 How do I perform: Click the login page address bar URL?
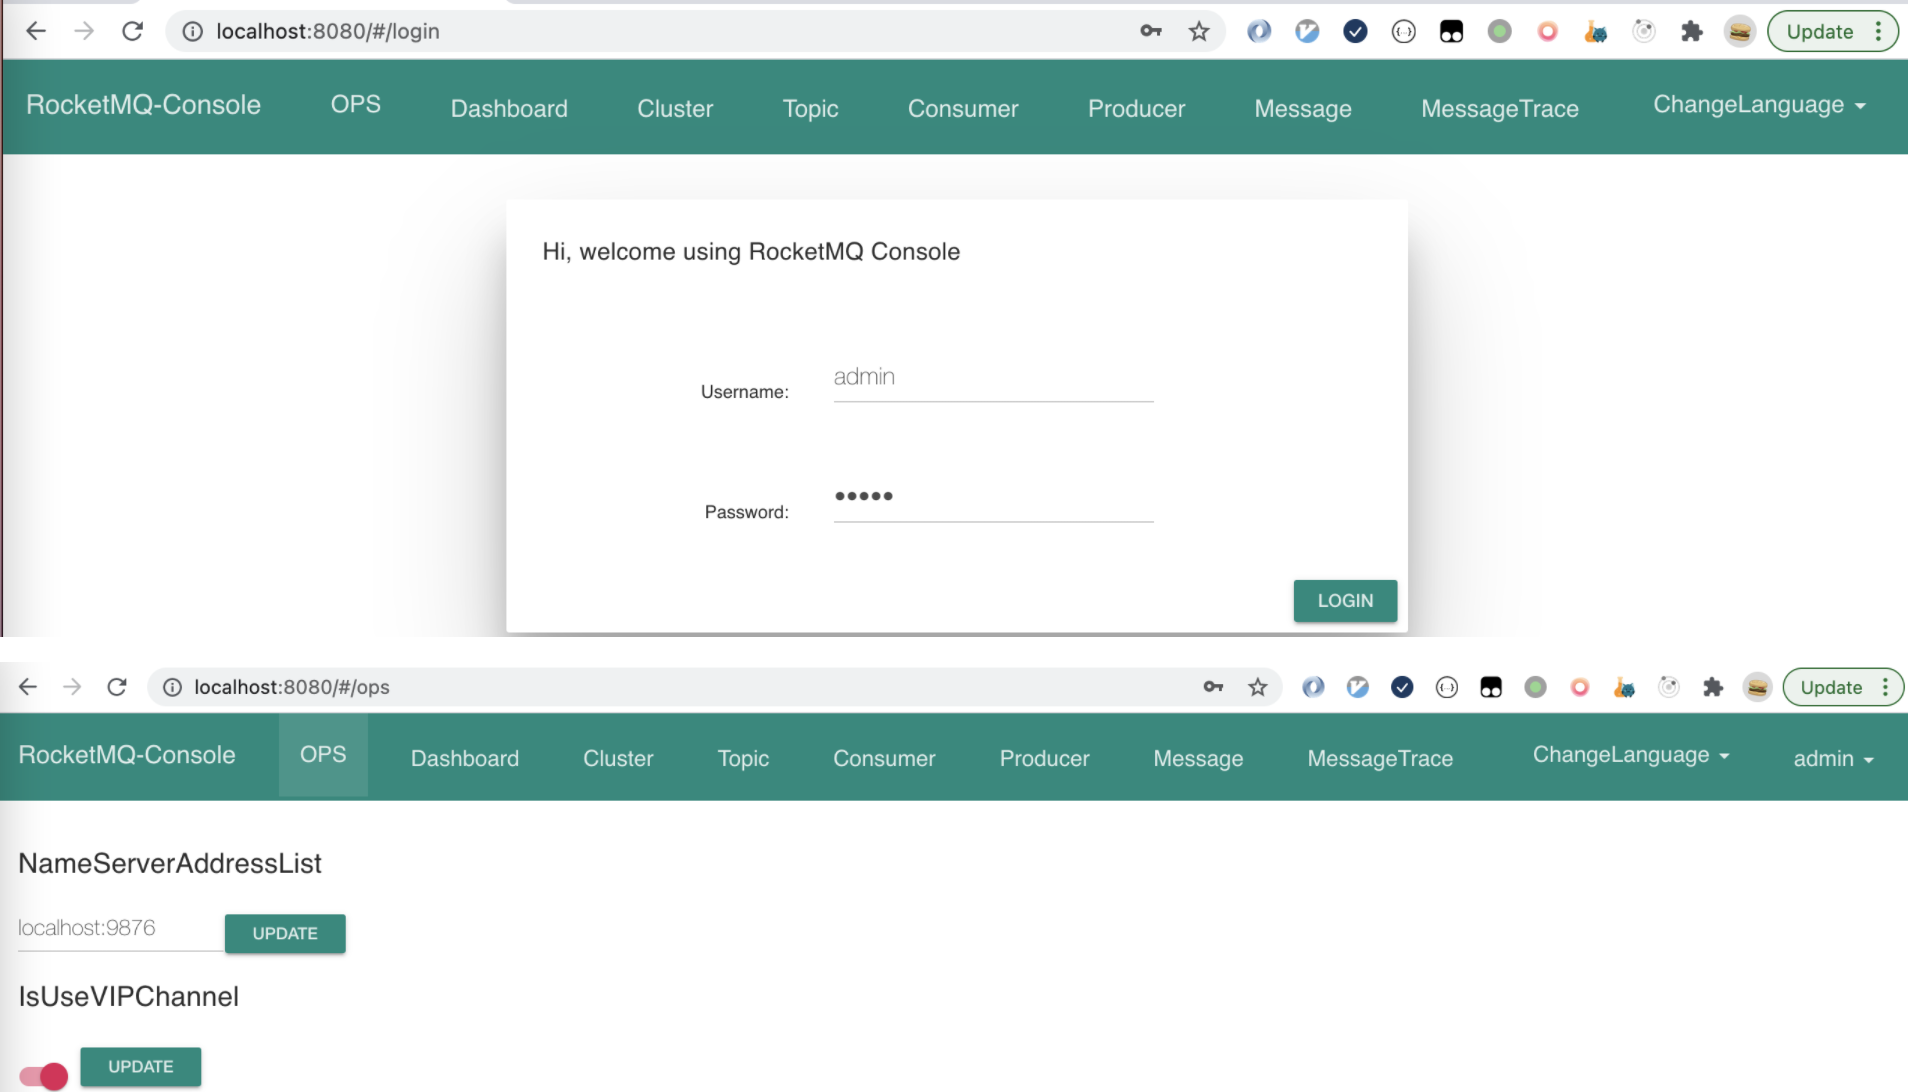coord(328,31)
